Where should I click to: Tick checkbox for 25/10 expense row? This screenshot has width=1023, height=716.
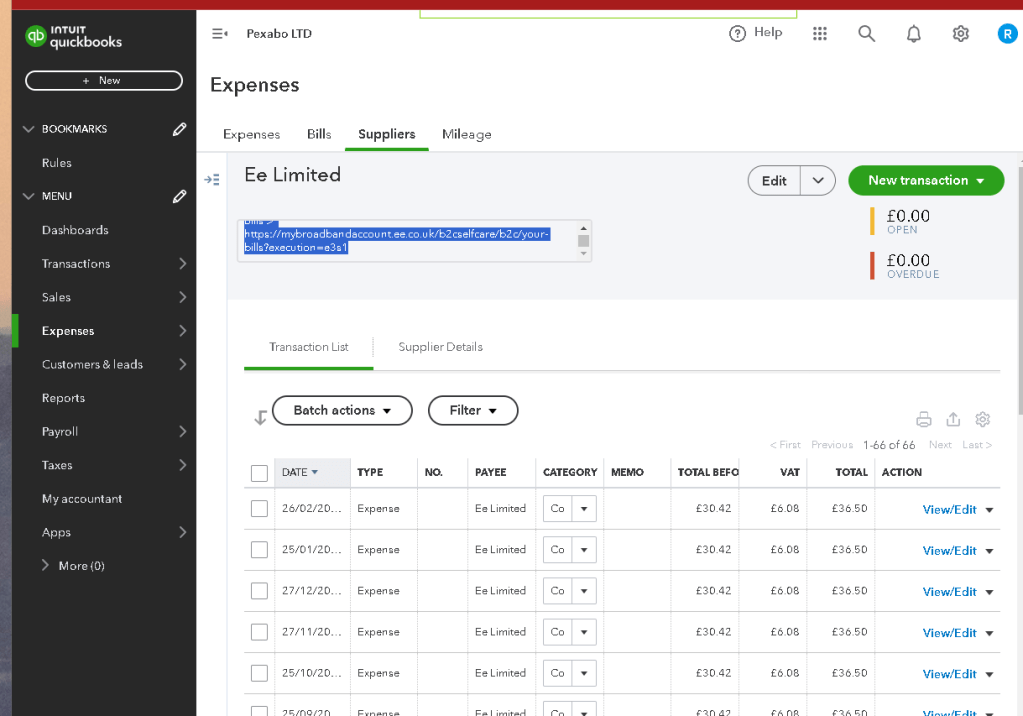(259, 673)
